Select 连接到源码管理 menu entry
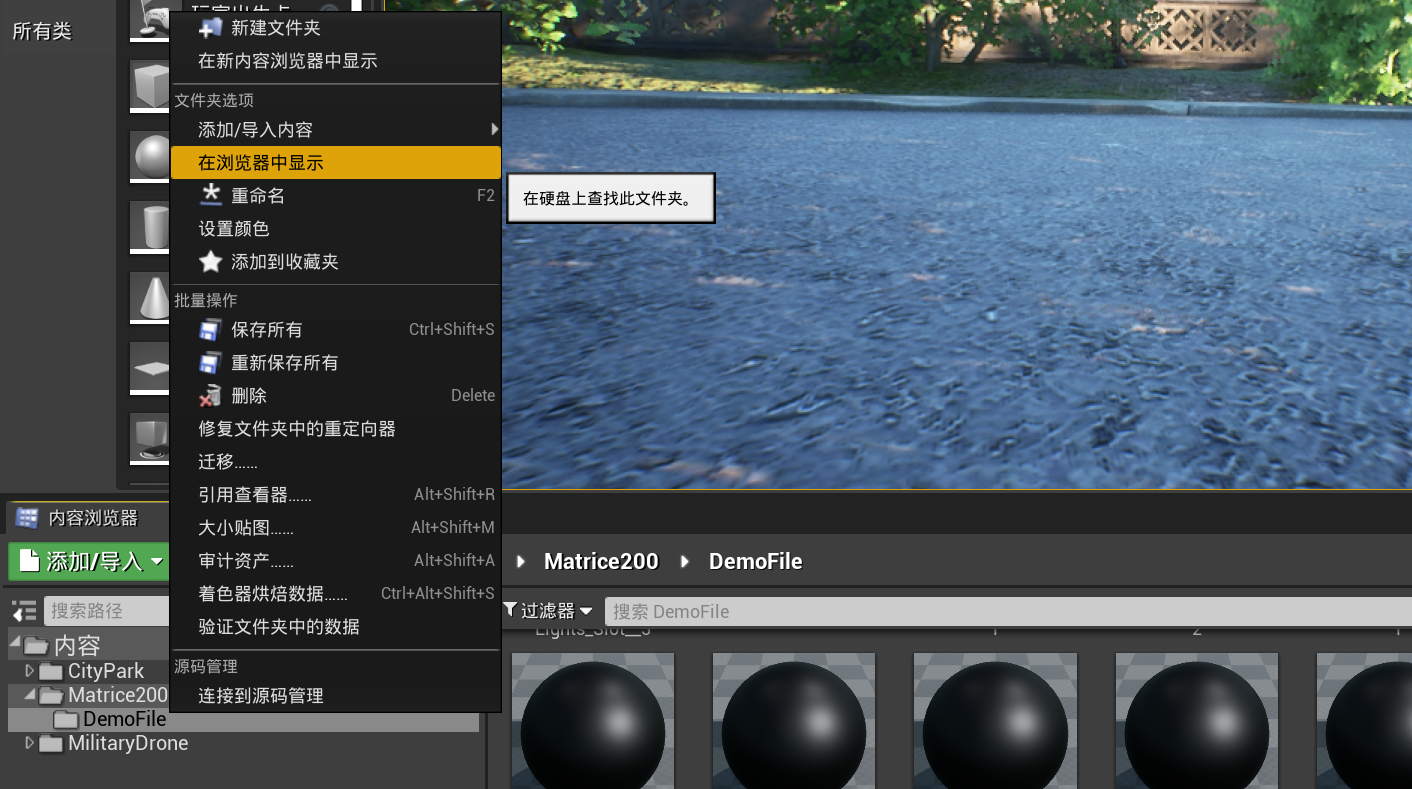 pos(335,695)
